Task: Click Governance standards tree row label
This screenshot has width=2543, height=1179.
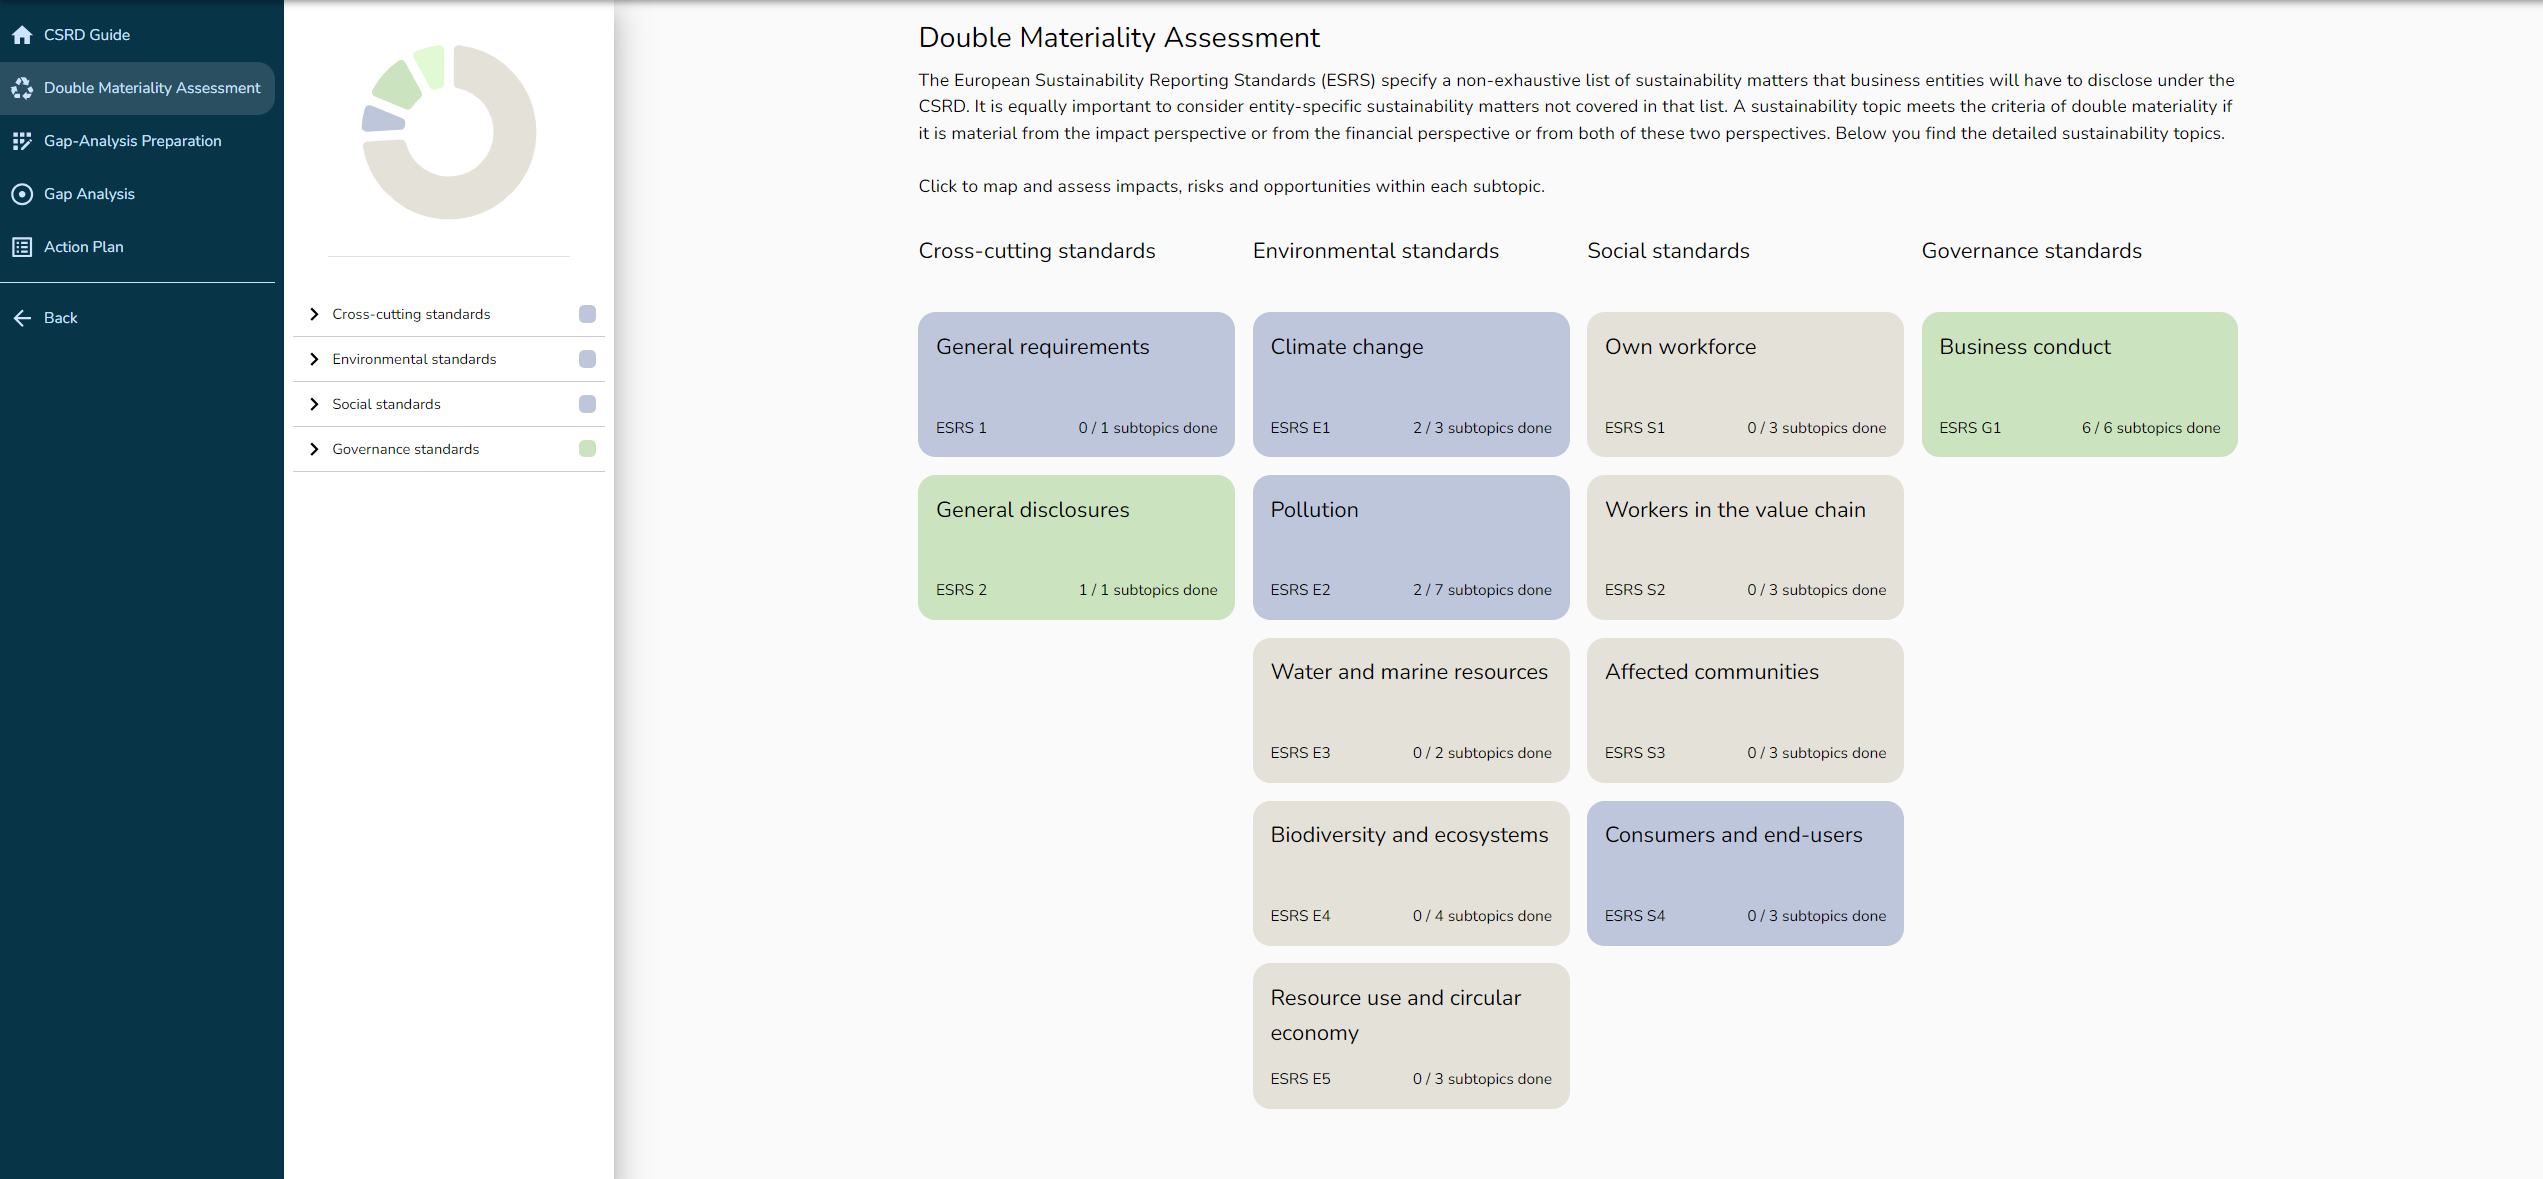Action: tap(405, 449)
